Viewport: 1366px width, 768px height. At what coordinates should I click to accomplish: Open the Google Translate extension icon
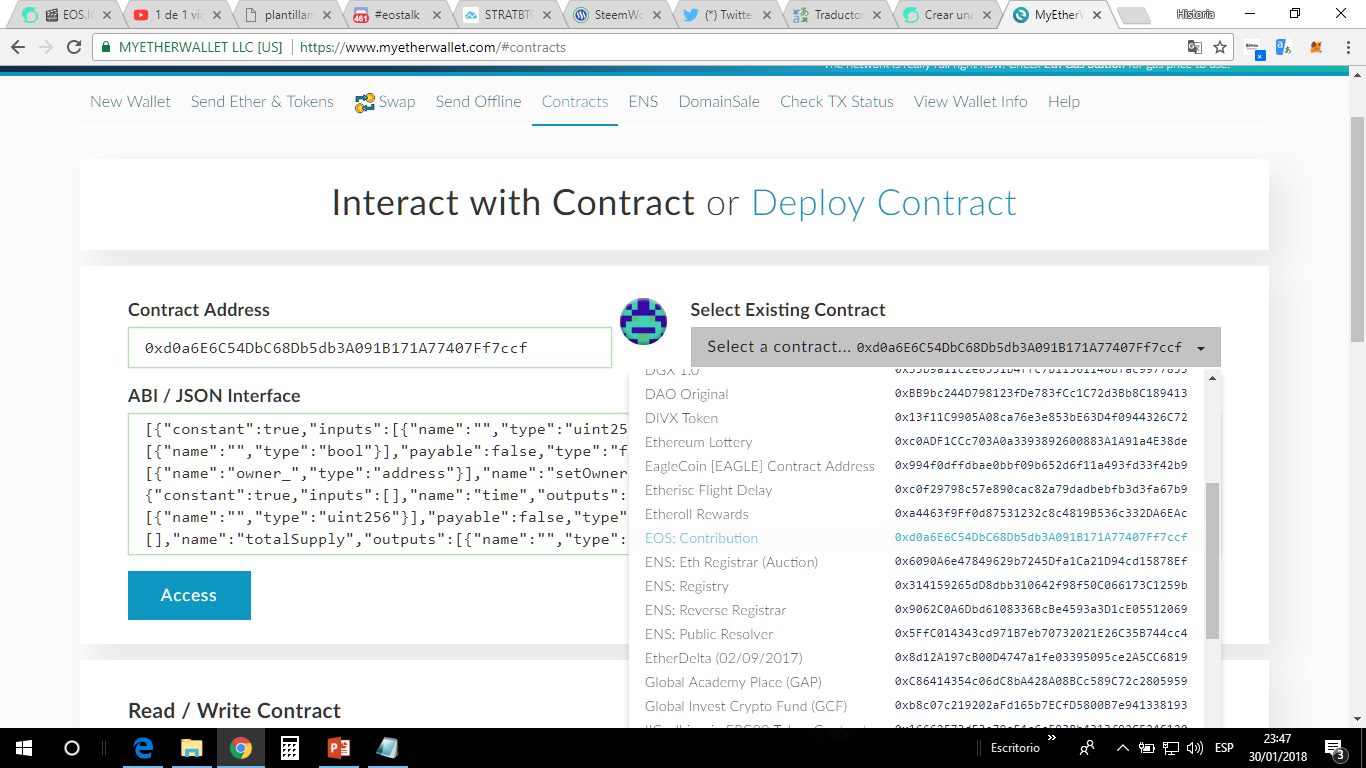coord(1284,47)
